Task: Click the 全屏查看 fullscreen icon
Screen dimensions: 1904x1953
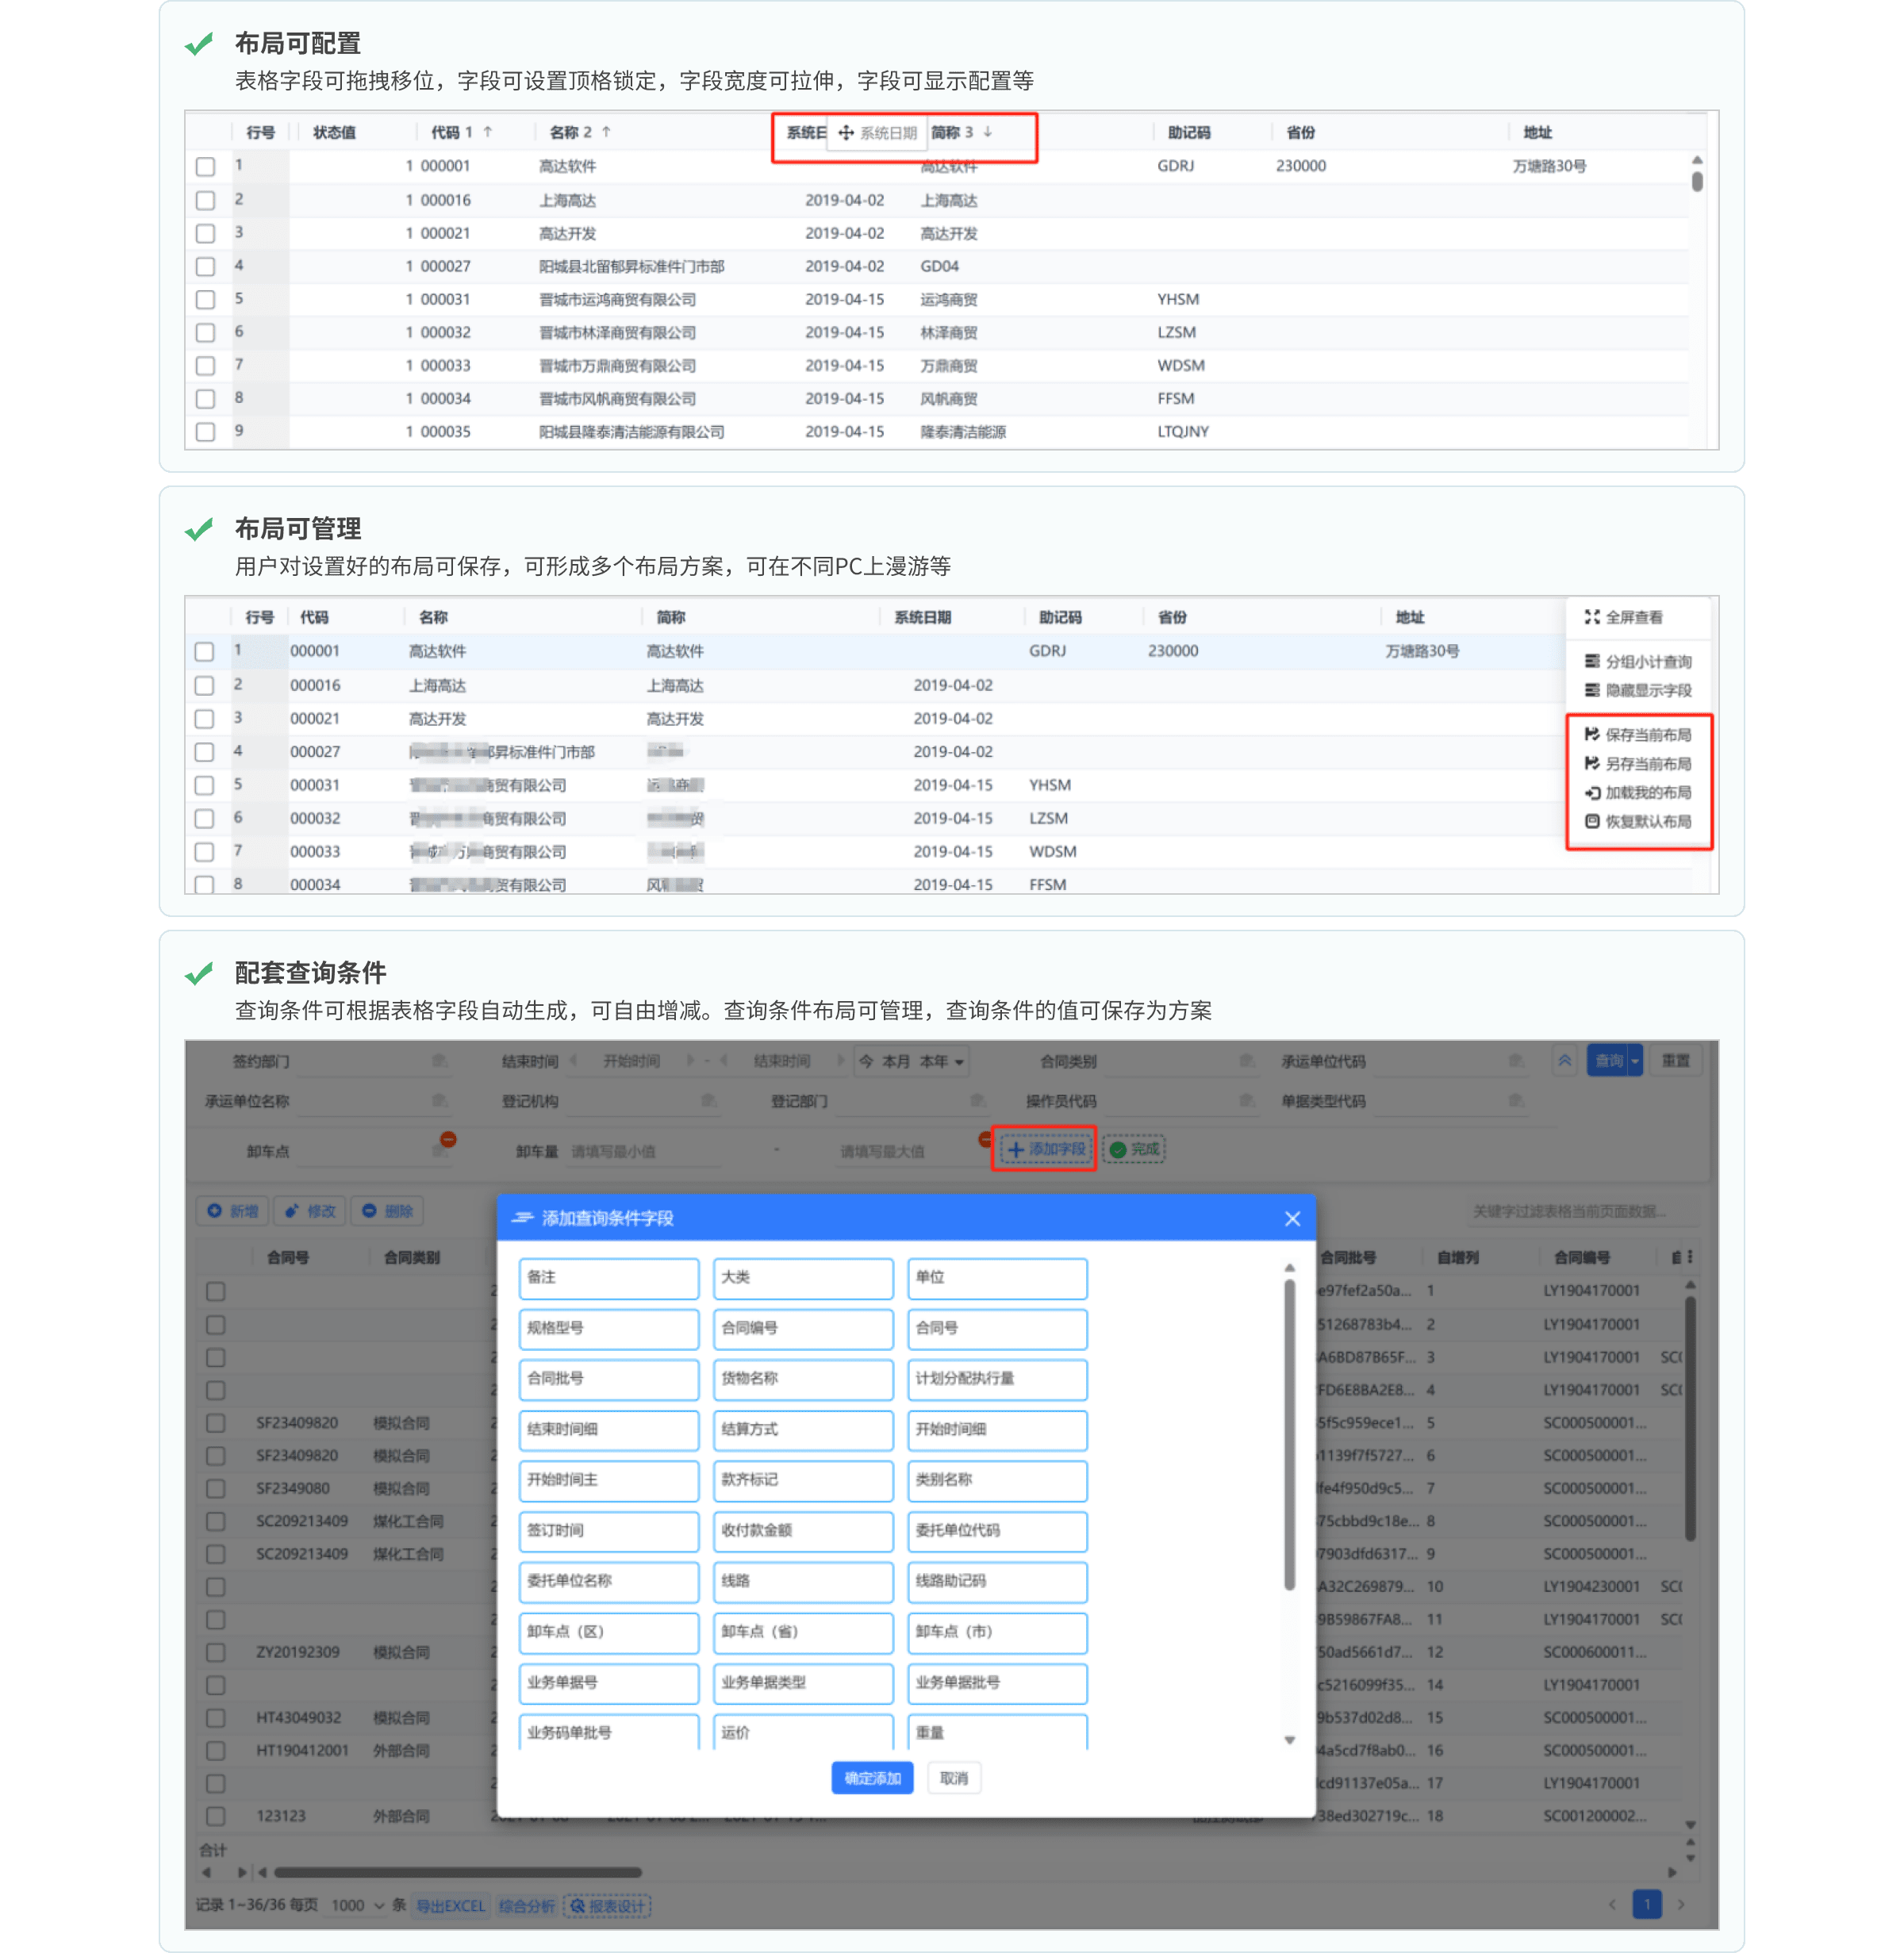Action: pyautogui.click(x=1592, y=617)
